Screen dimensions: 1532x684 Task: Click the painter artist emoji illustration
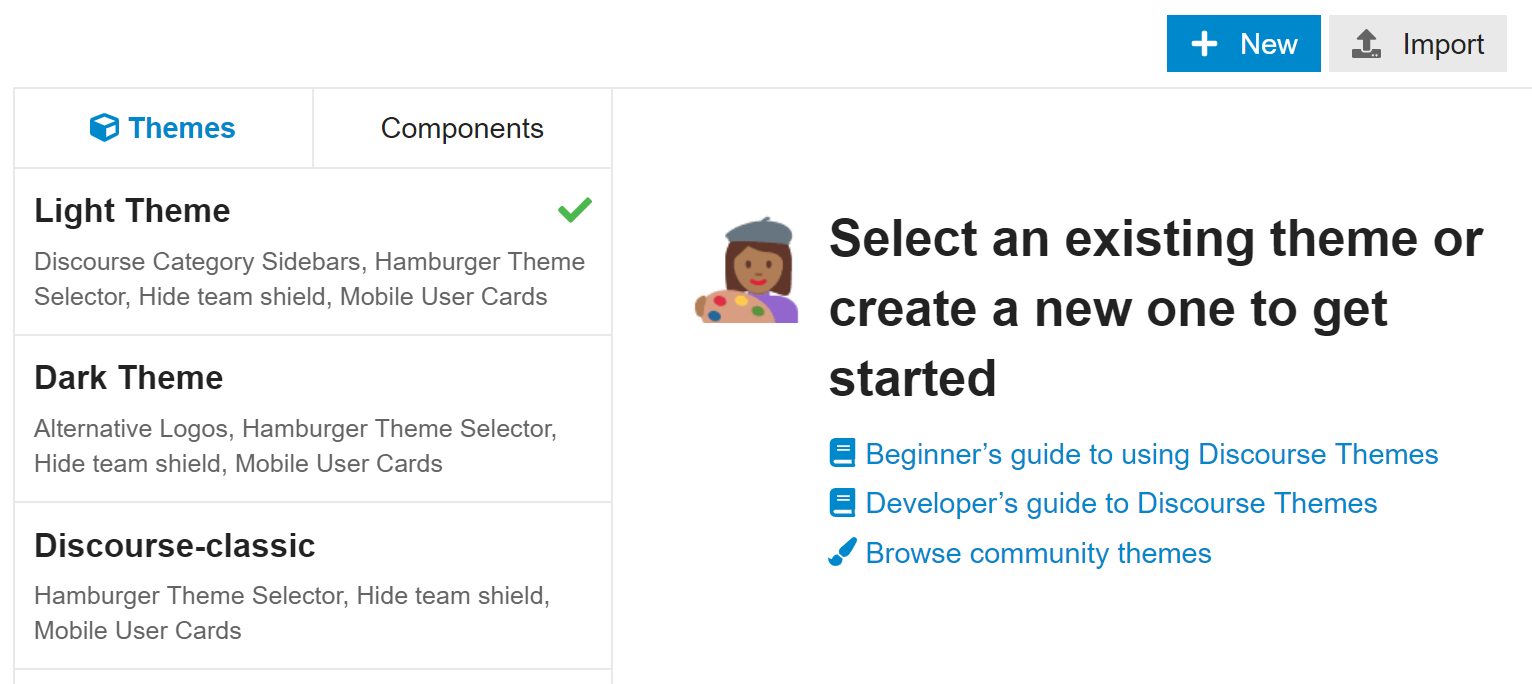[745, 276]
